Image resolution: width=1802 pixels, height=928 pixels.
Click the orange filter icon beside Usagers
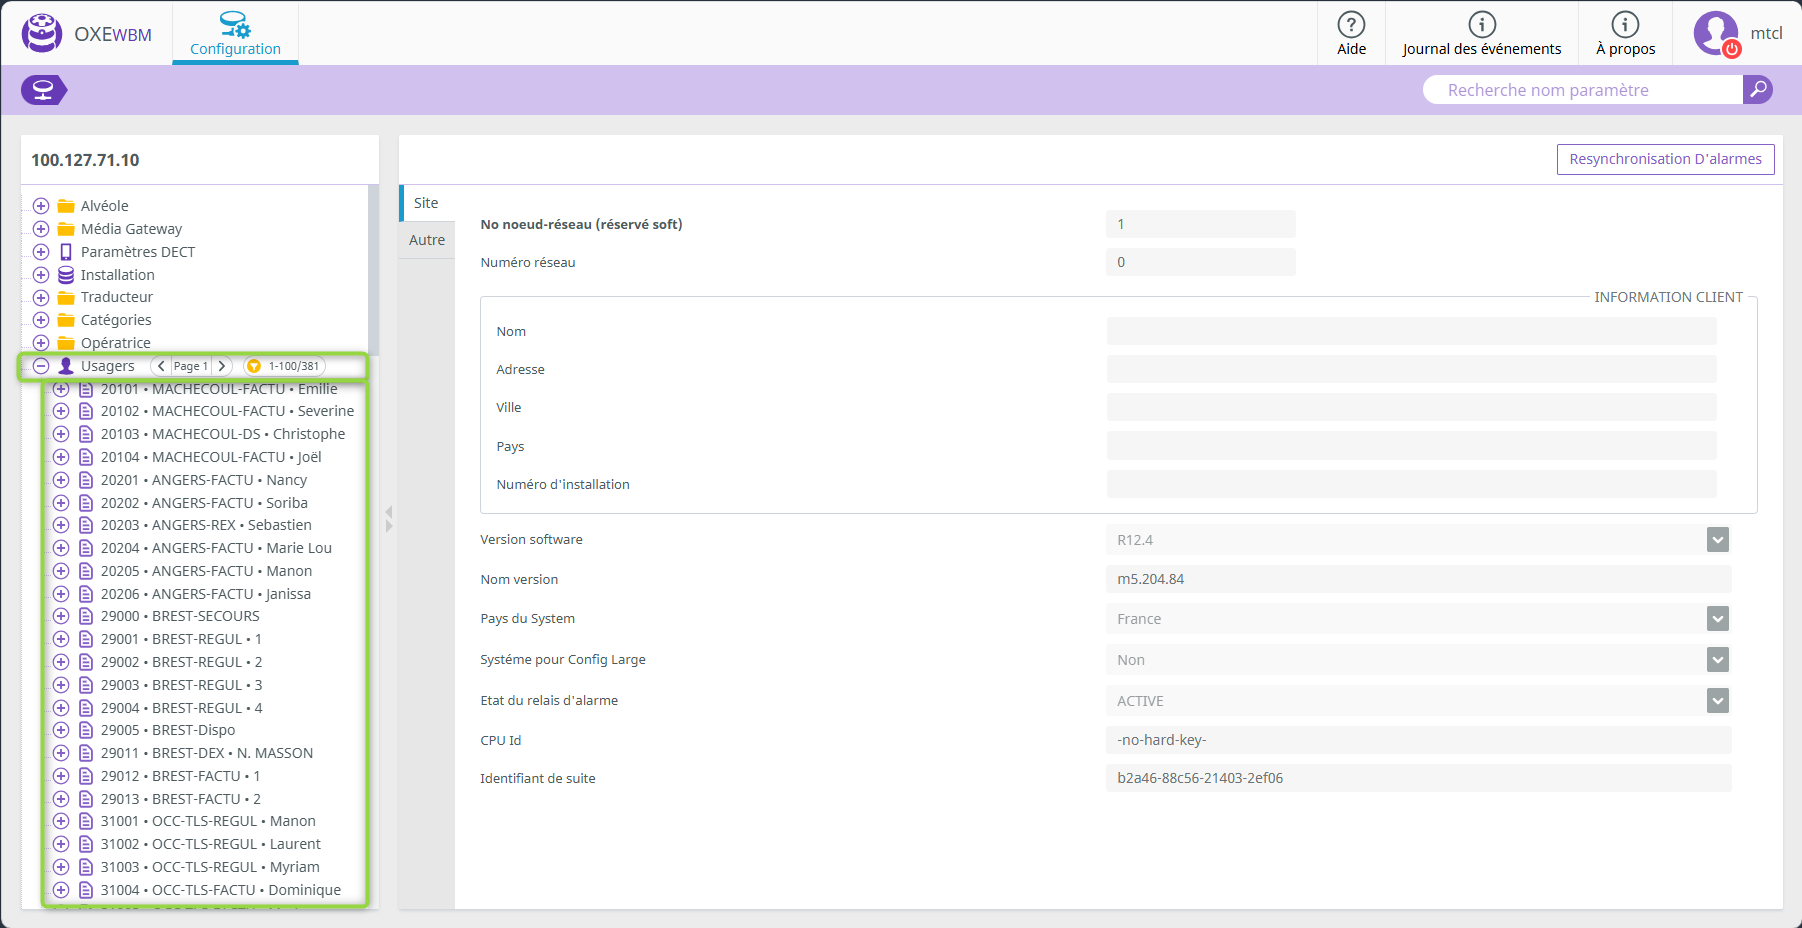(x=253, y=366)
